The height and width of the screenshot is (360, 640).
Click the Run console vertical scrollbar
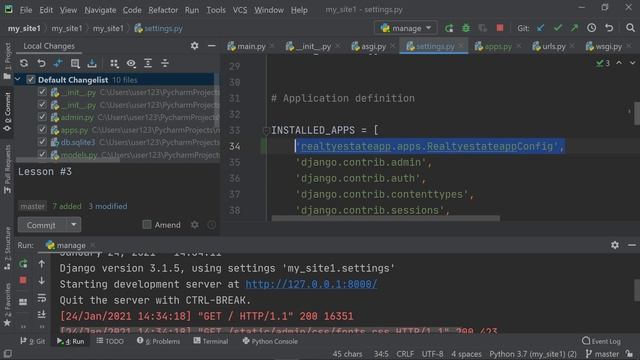pyautogui.click(x=637, y=289)
